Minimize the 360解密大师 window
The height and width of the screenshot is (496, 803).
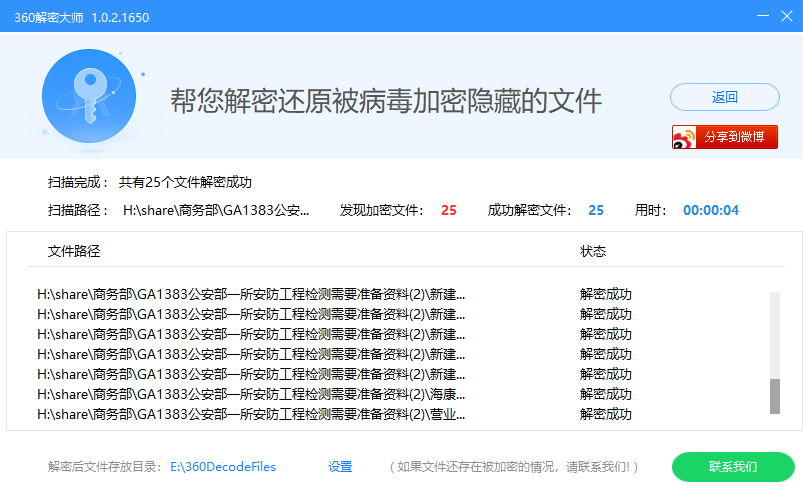pos(763,16)
